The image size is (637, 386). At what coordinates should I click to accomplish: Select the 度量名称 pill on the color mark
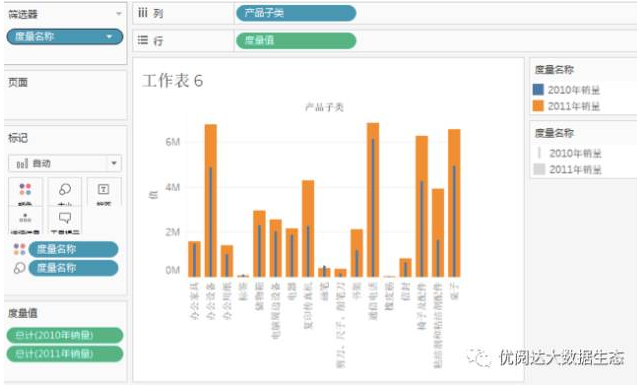tap(74, 249)
